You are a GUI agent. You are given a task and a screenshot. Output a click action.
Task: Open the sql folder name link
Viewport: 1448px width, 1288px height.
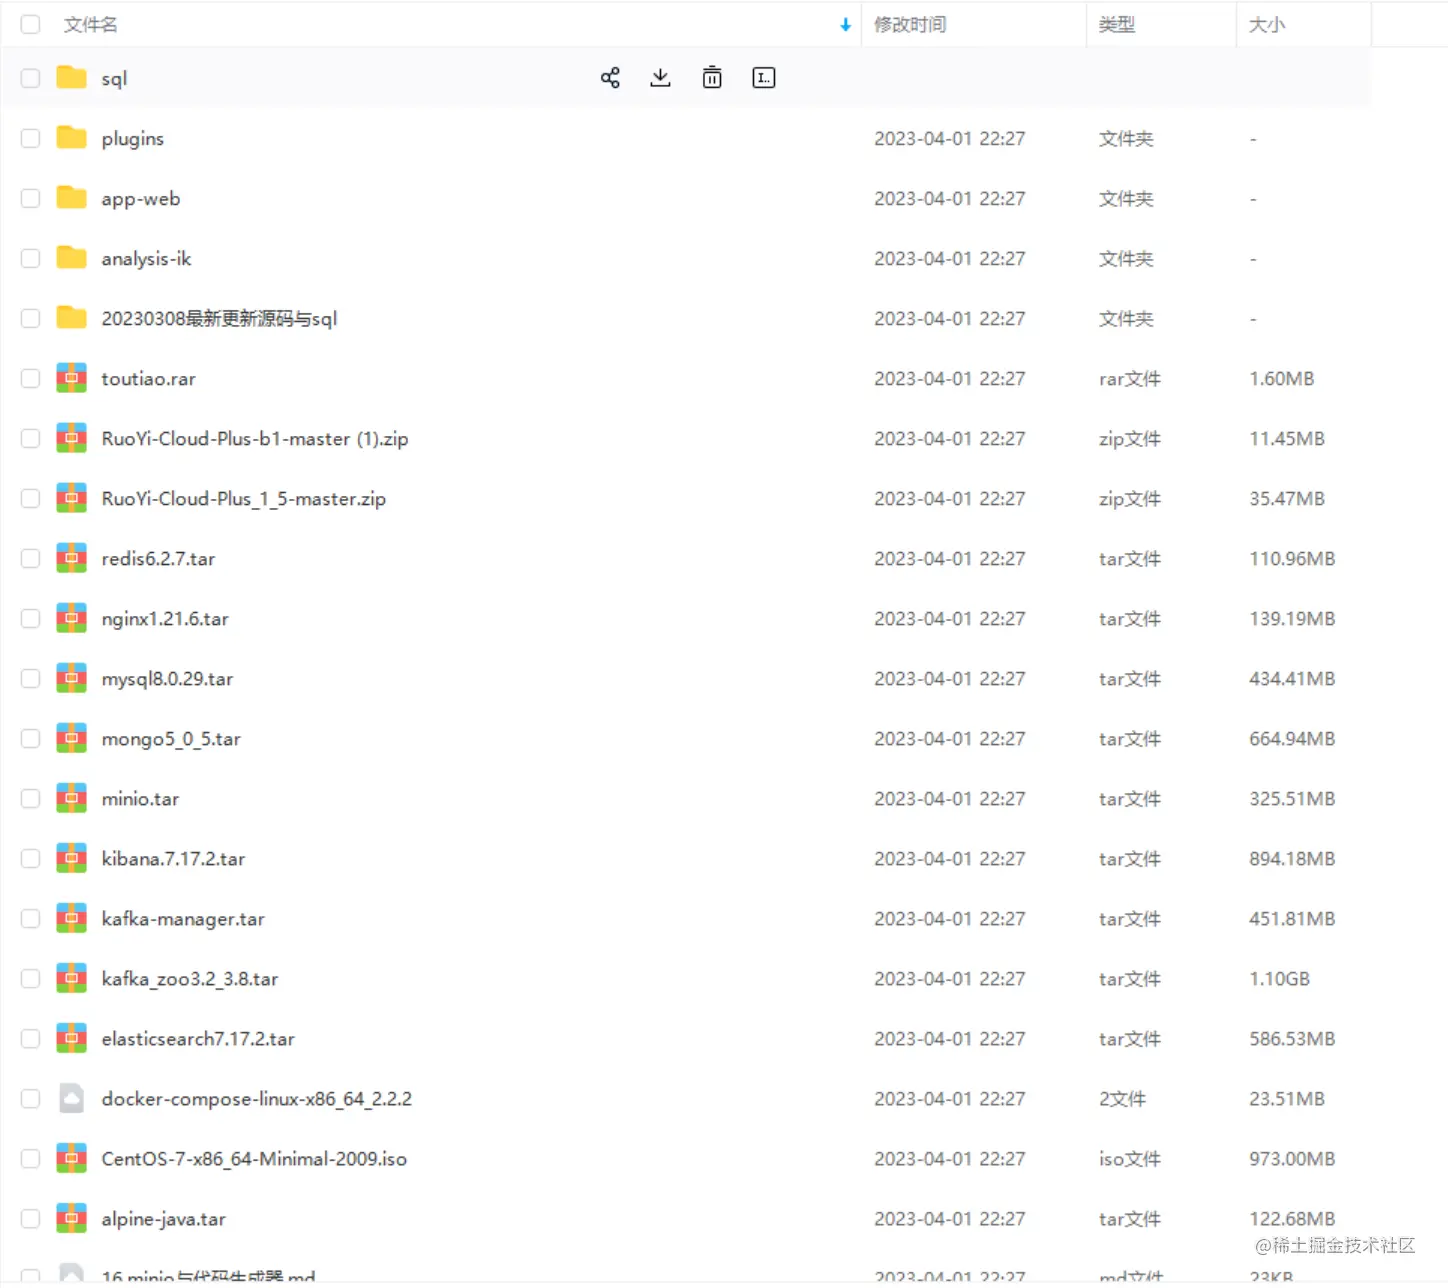(x=114, y=79)
